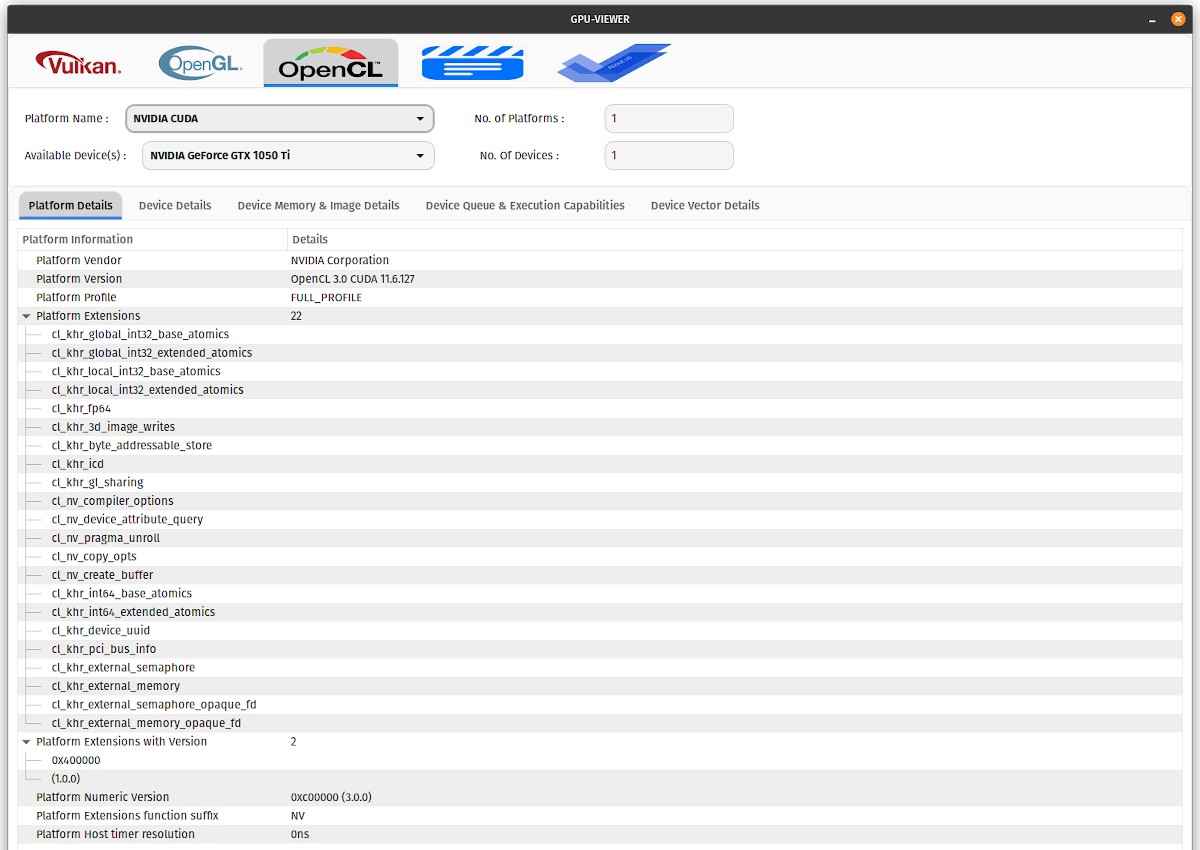This screenshot has height=850, width=1200.
Task: Select the cl_nv_pragma_unroll row
Action: coord(600,538)
